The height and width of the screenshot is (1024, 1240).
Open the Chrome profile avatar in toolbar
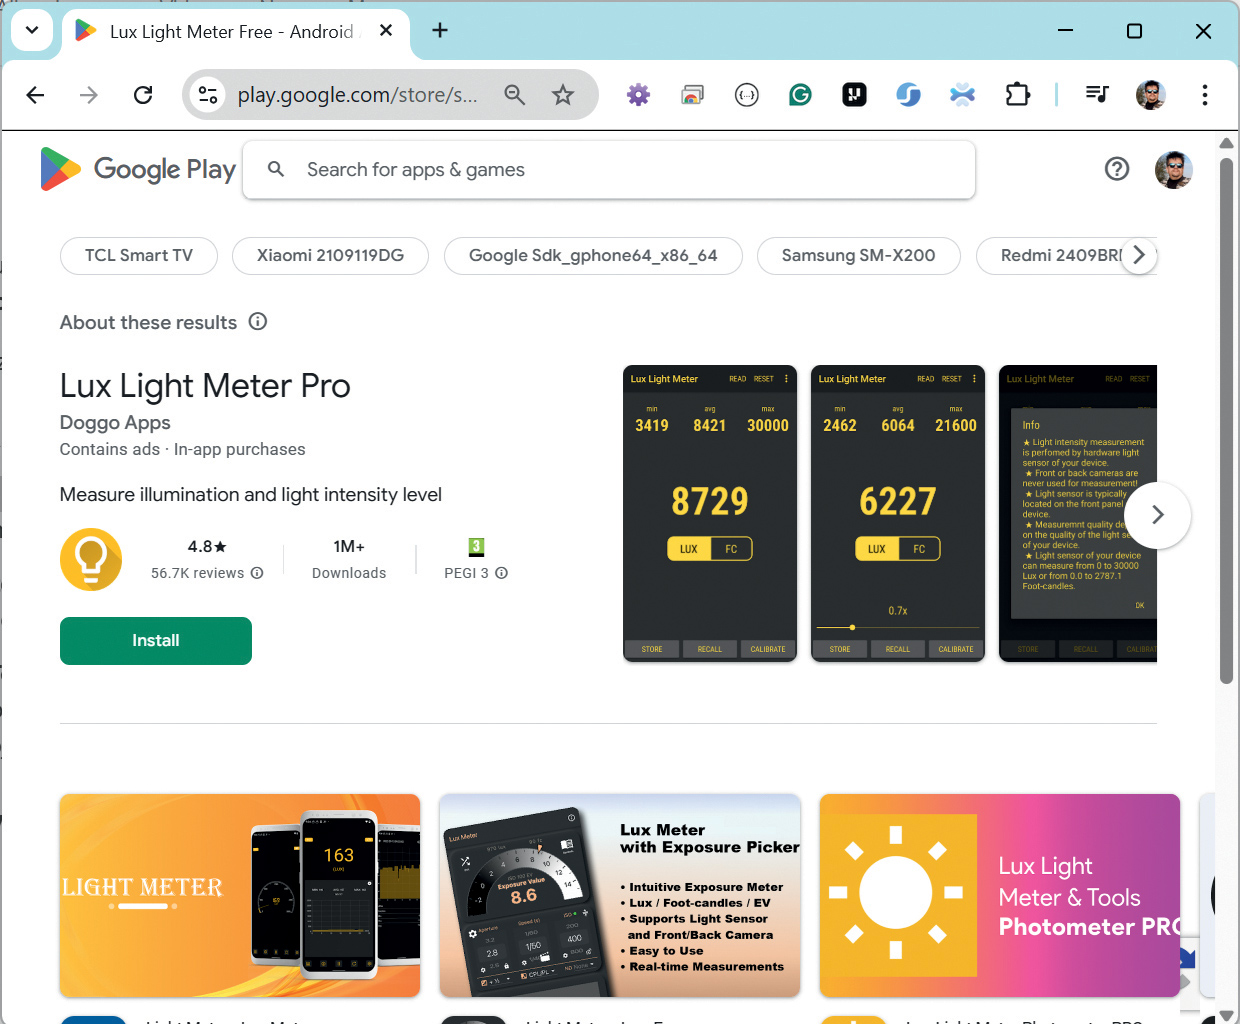coord(1151,95)
